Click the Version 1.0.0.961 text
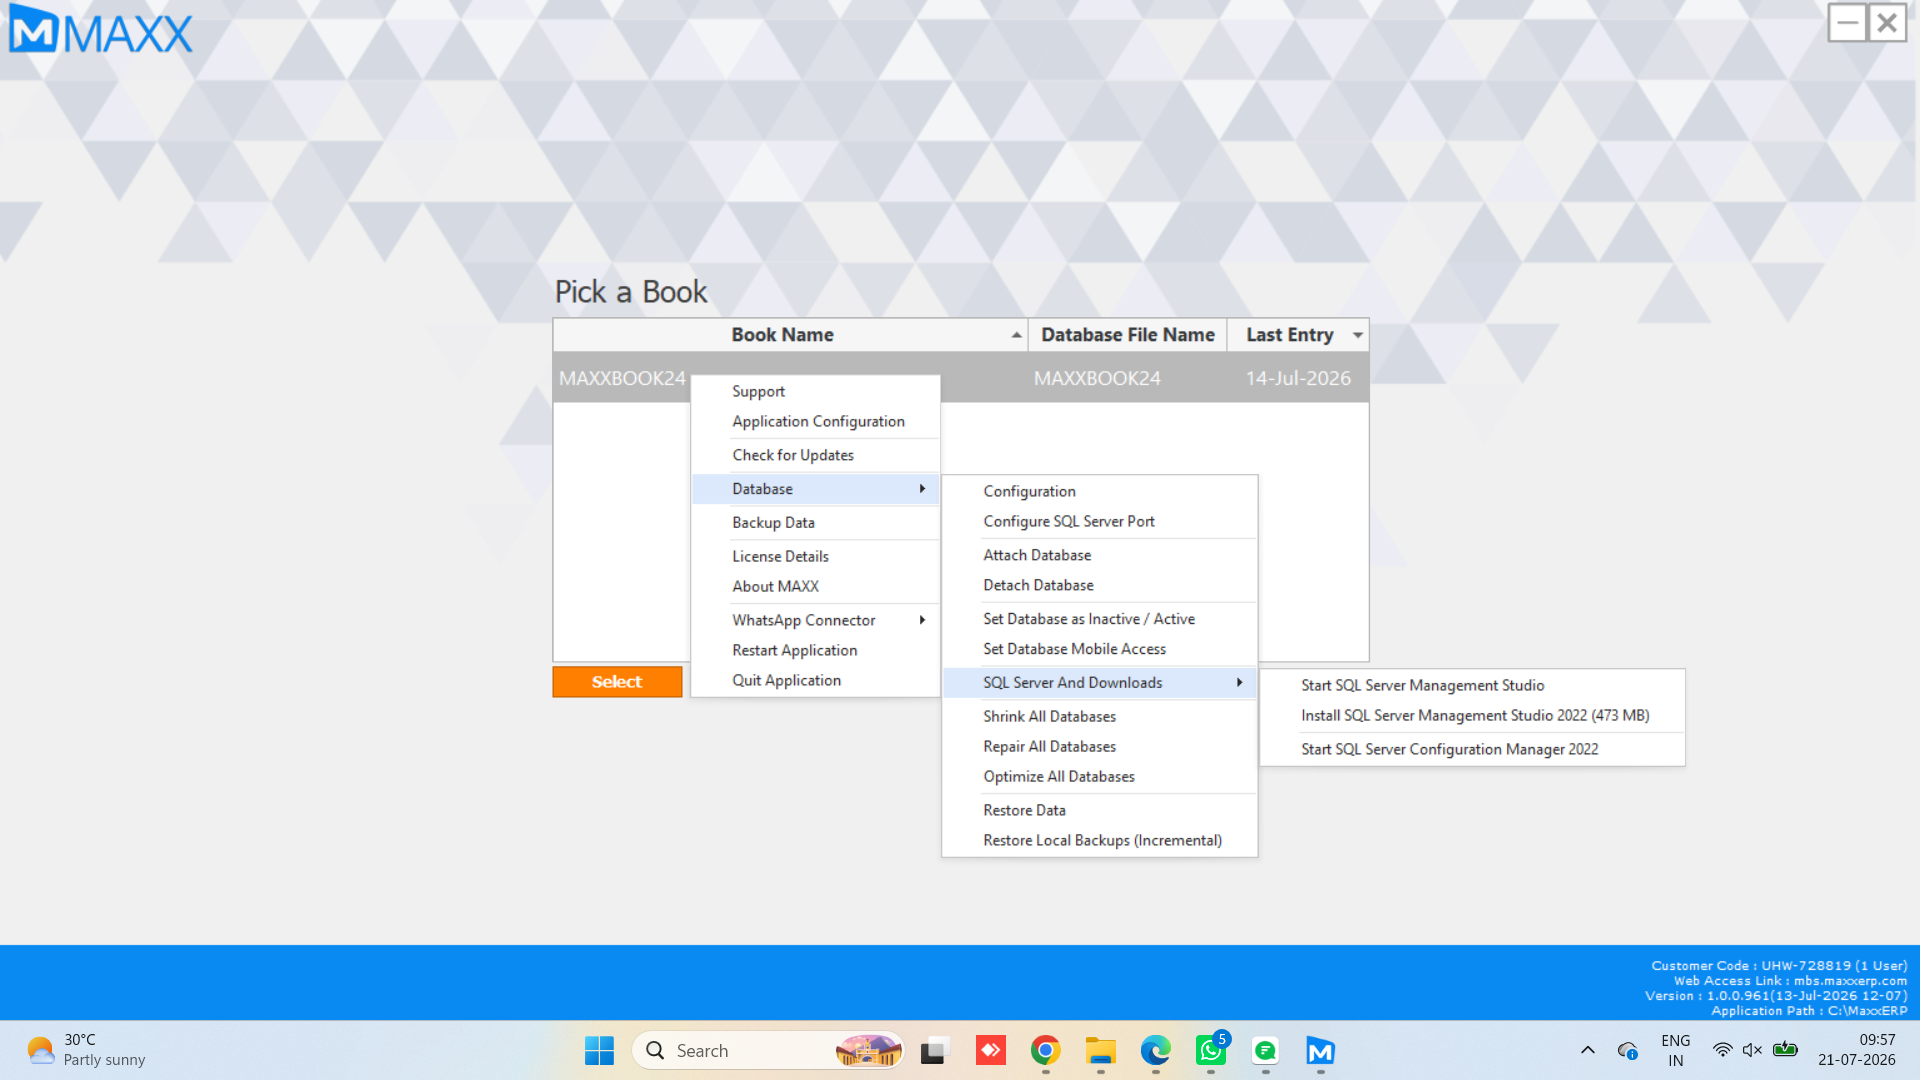This screenshot has width=1920, height=1080. point(1776,996)
